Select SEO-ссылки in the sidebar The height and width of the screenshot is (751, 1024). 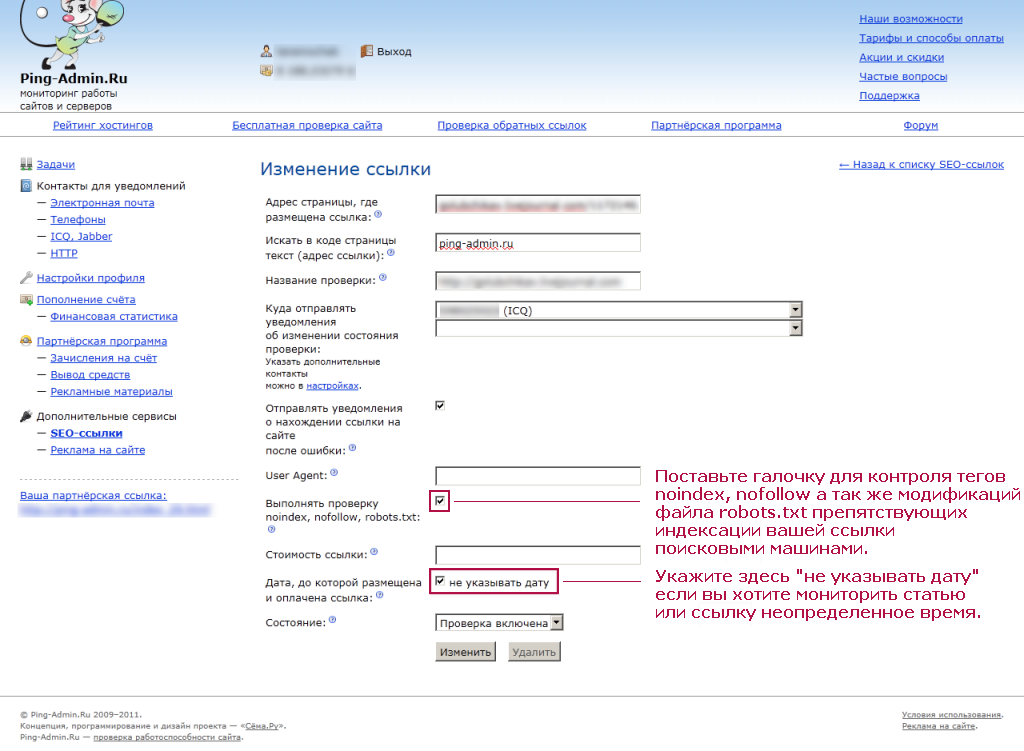click(x=86, y=433)
